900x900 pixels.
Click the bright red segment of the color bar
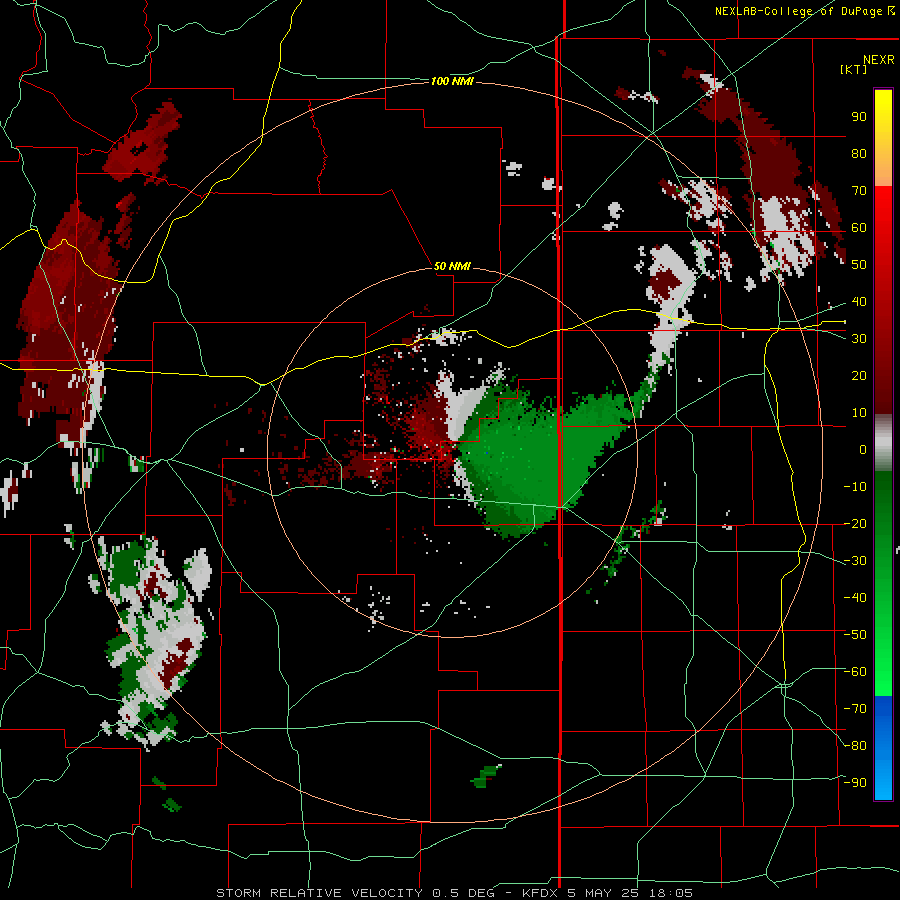tap(883, 300)
